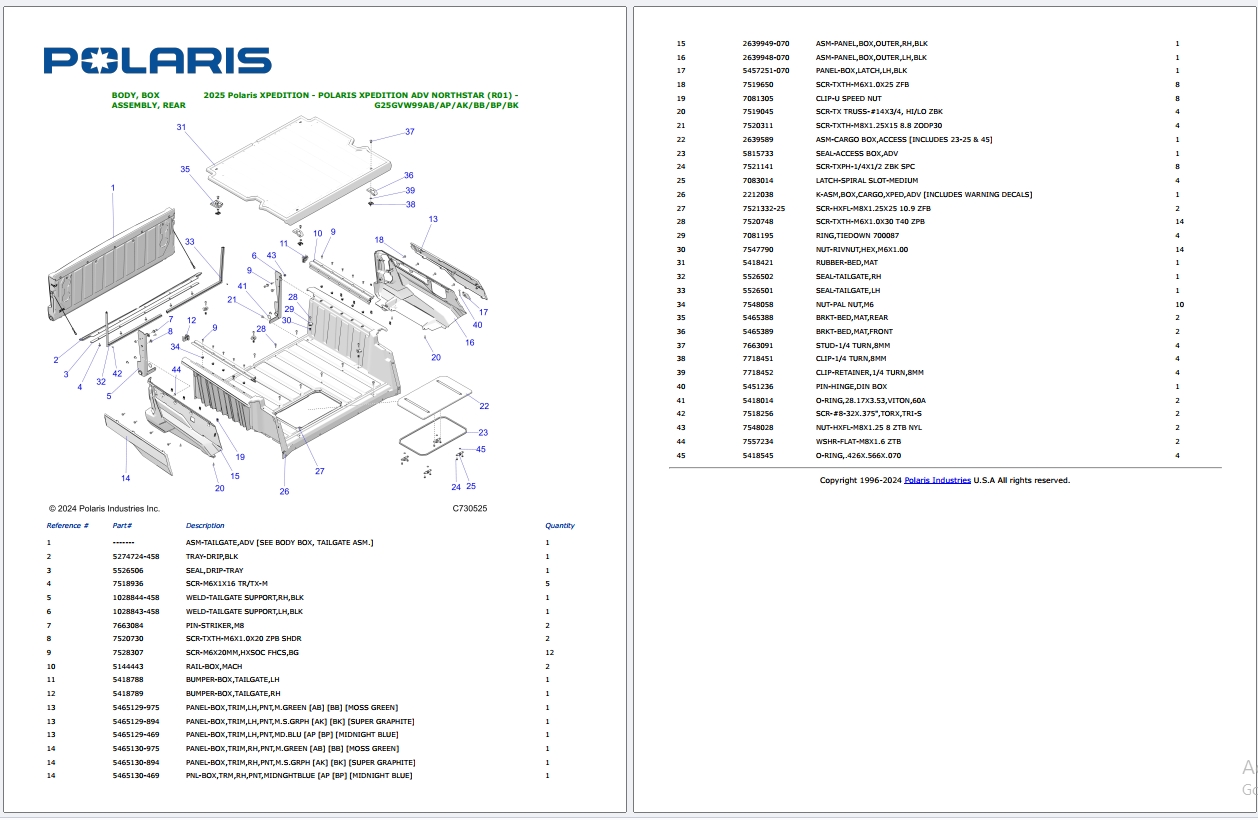The image size is (1258, 820).
Task: Select the 'Description' column header
Action: point(205,525)
